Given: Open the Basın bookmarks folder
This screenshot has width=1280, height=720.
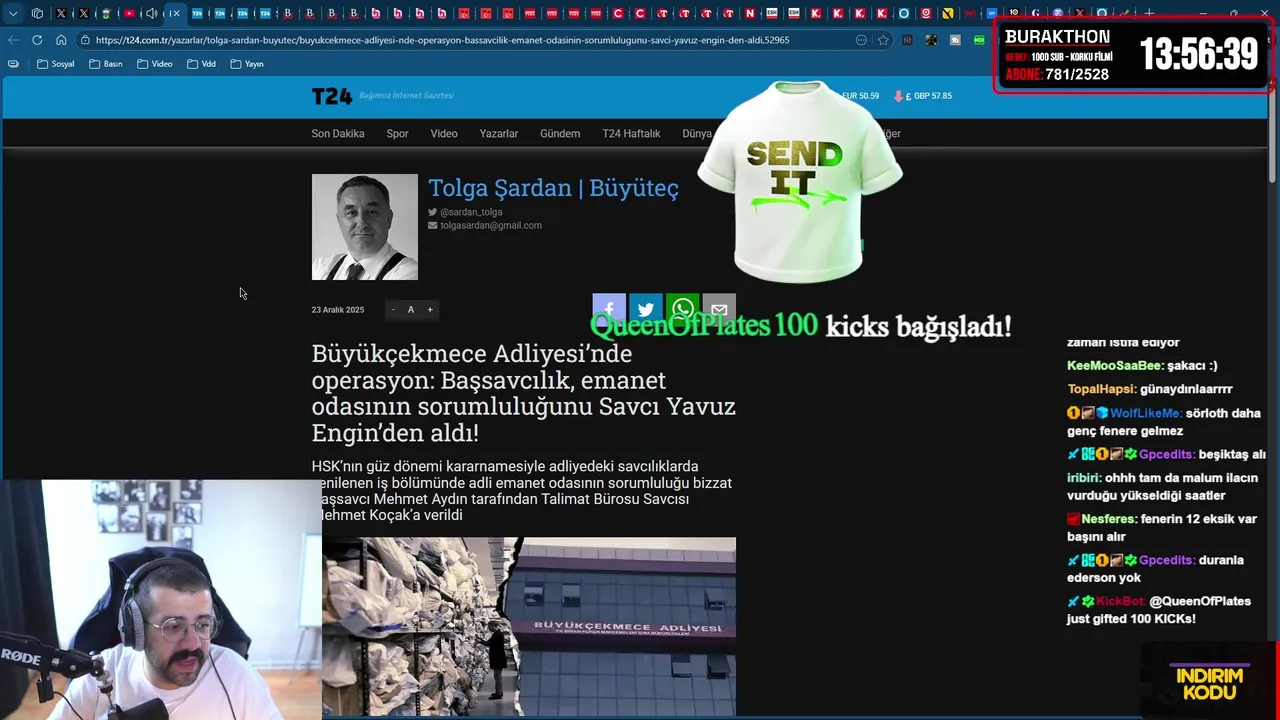Looking at the screenshot, I should 106,64.
